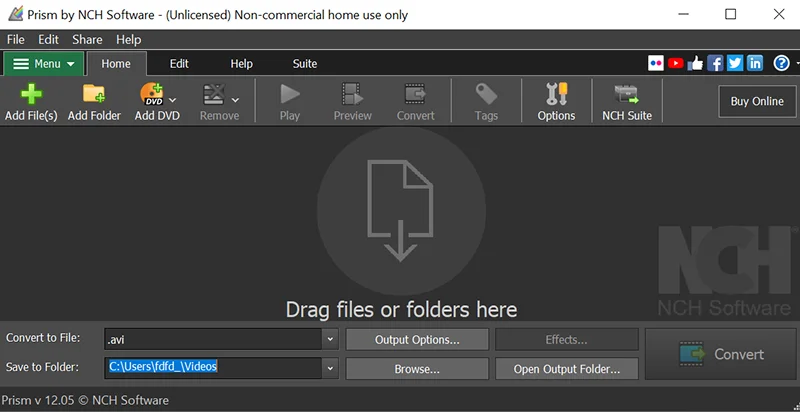800x412 pixels.
Task: Open Options with the tools icon
Action: (x=556, y=94)
